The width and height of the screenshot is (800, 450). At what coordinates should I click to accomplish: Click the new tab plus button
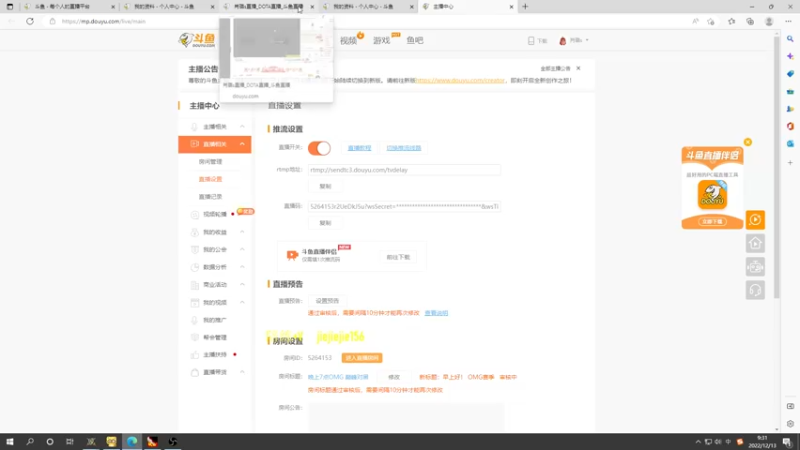(525, 7)
